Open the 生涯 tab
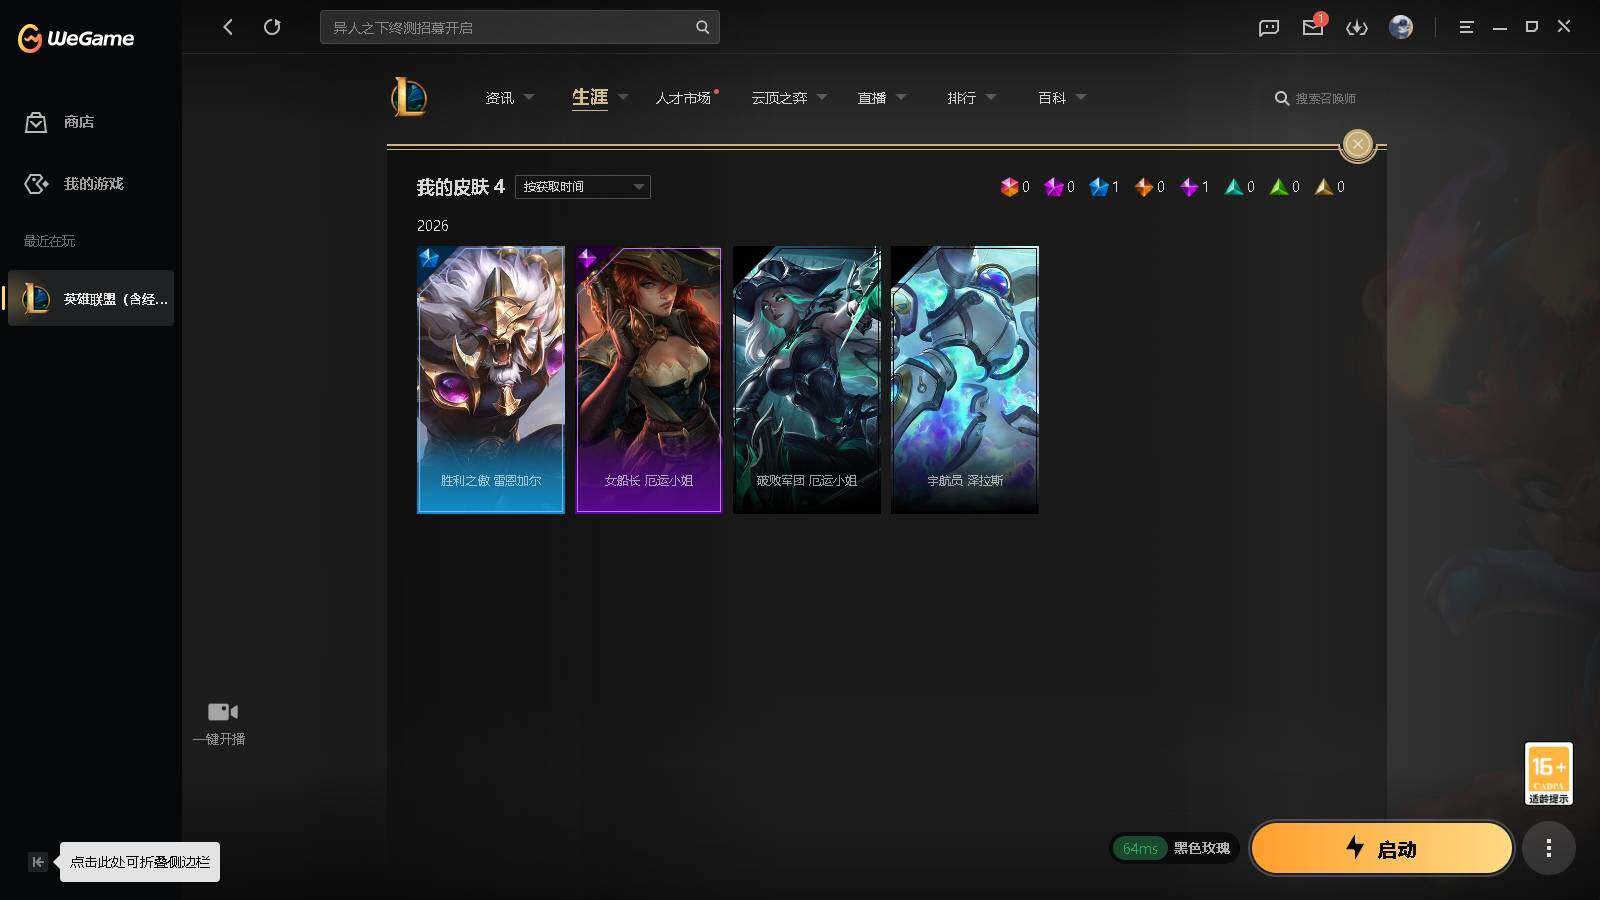Image resolution: width=1600 pixels, height=900 pixels. pyautogui.click(x=590, y=97)
